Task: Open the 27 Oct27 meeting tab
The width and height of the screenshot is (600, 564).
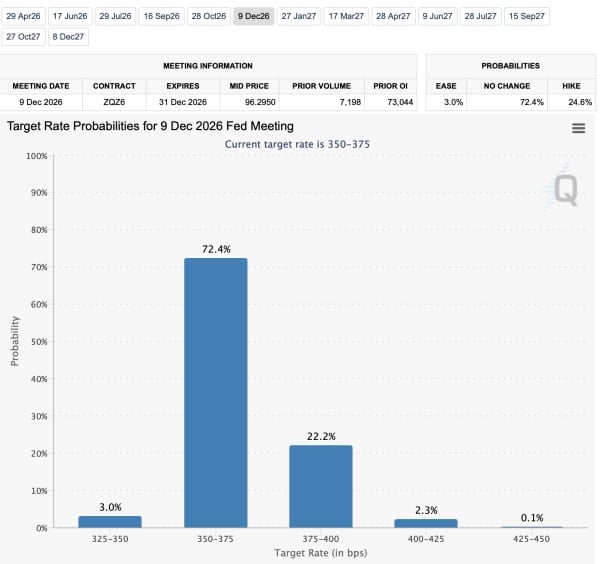Action: 24,36
